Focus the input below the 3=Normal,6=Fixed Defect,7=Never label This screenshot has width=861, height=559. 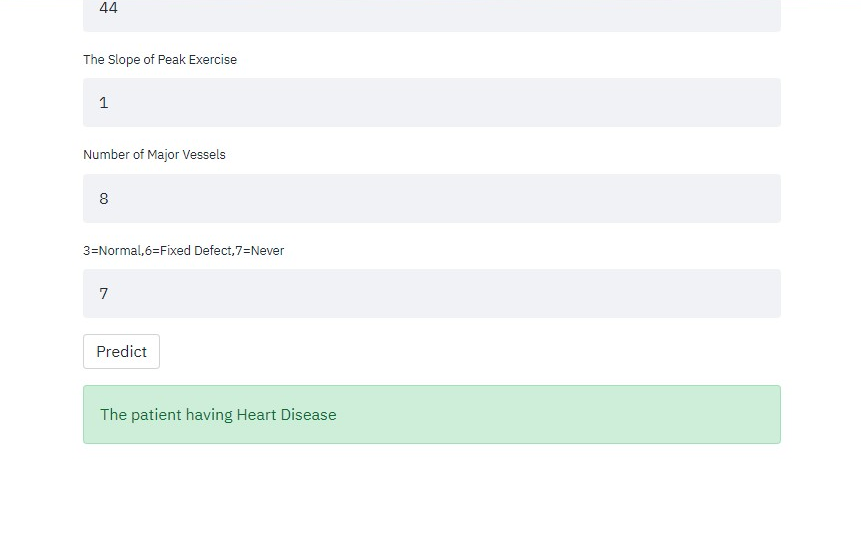click(x=431, y=293)
